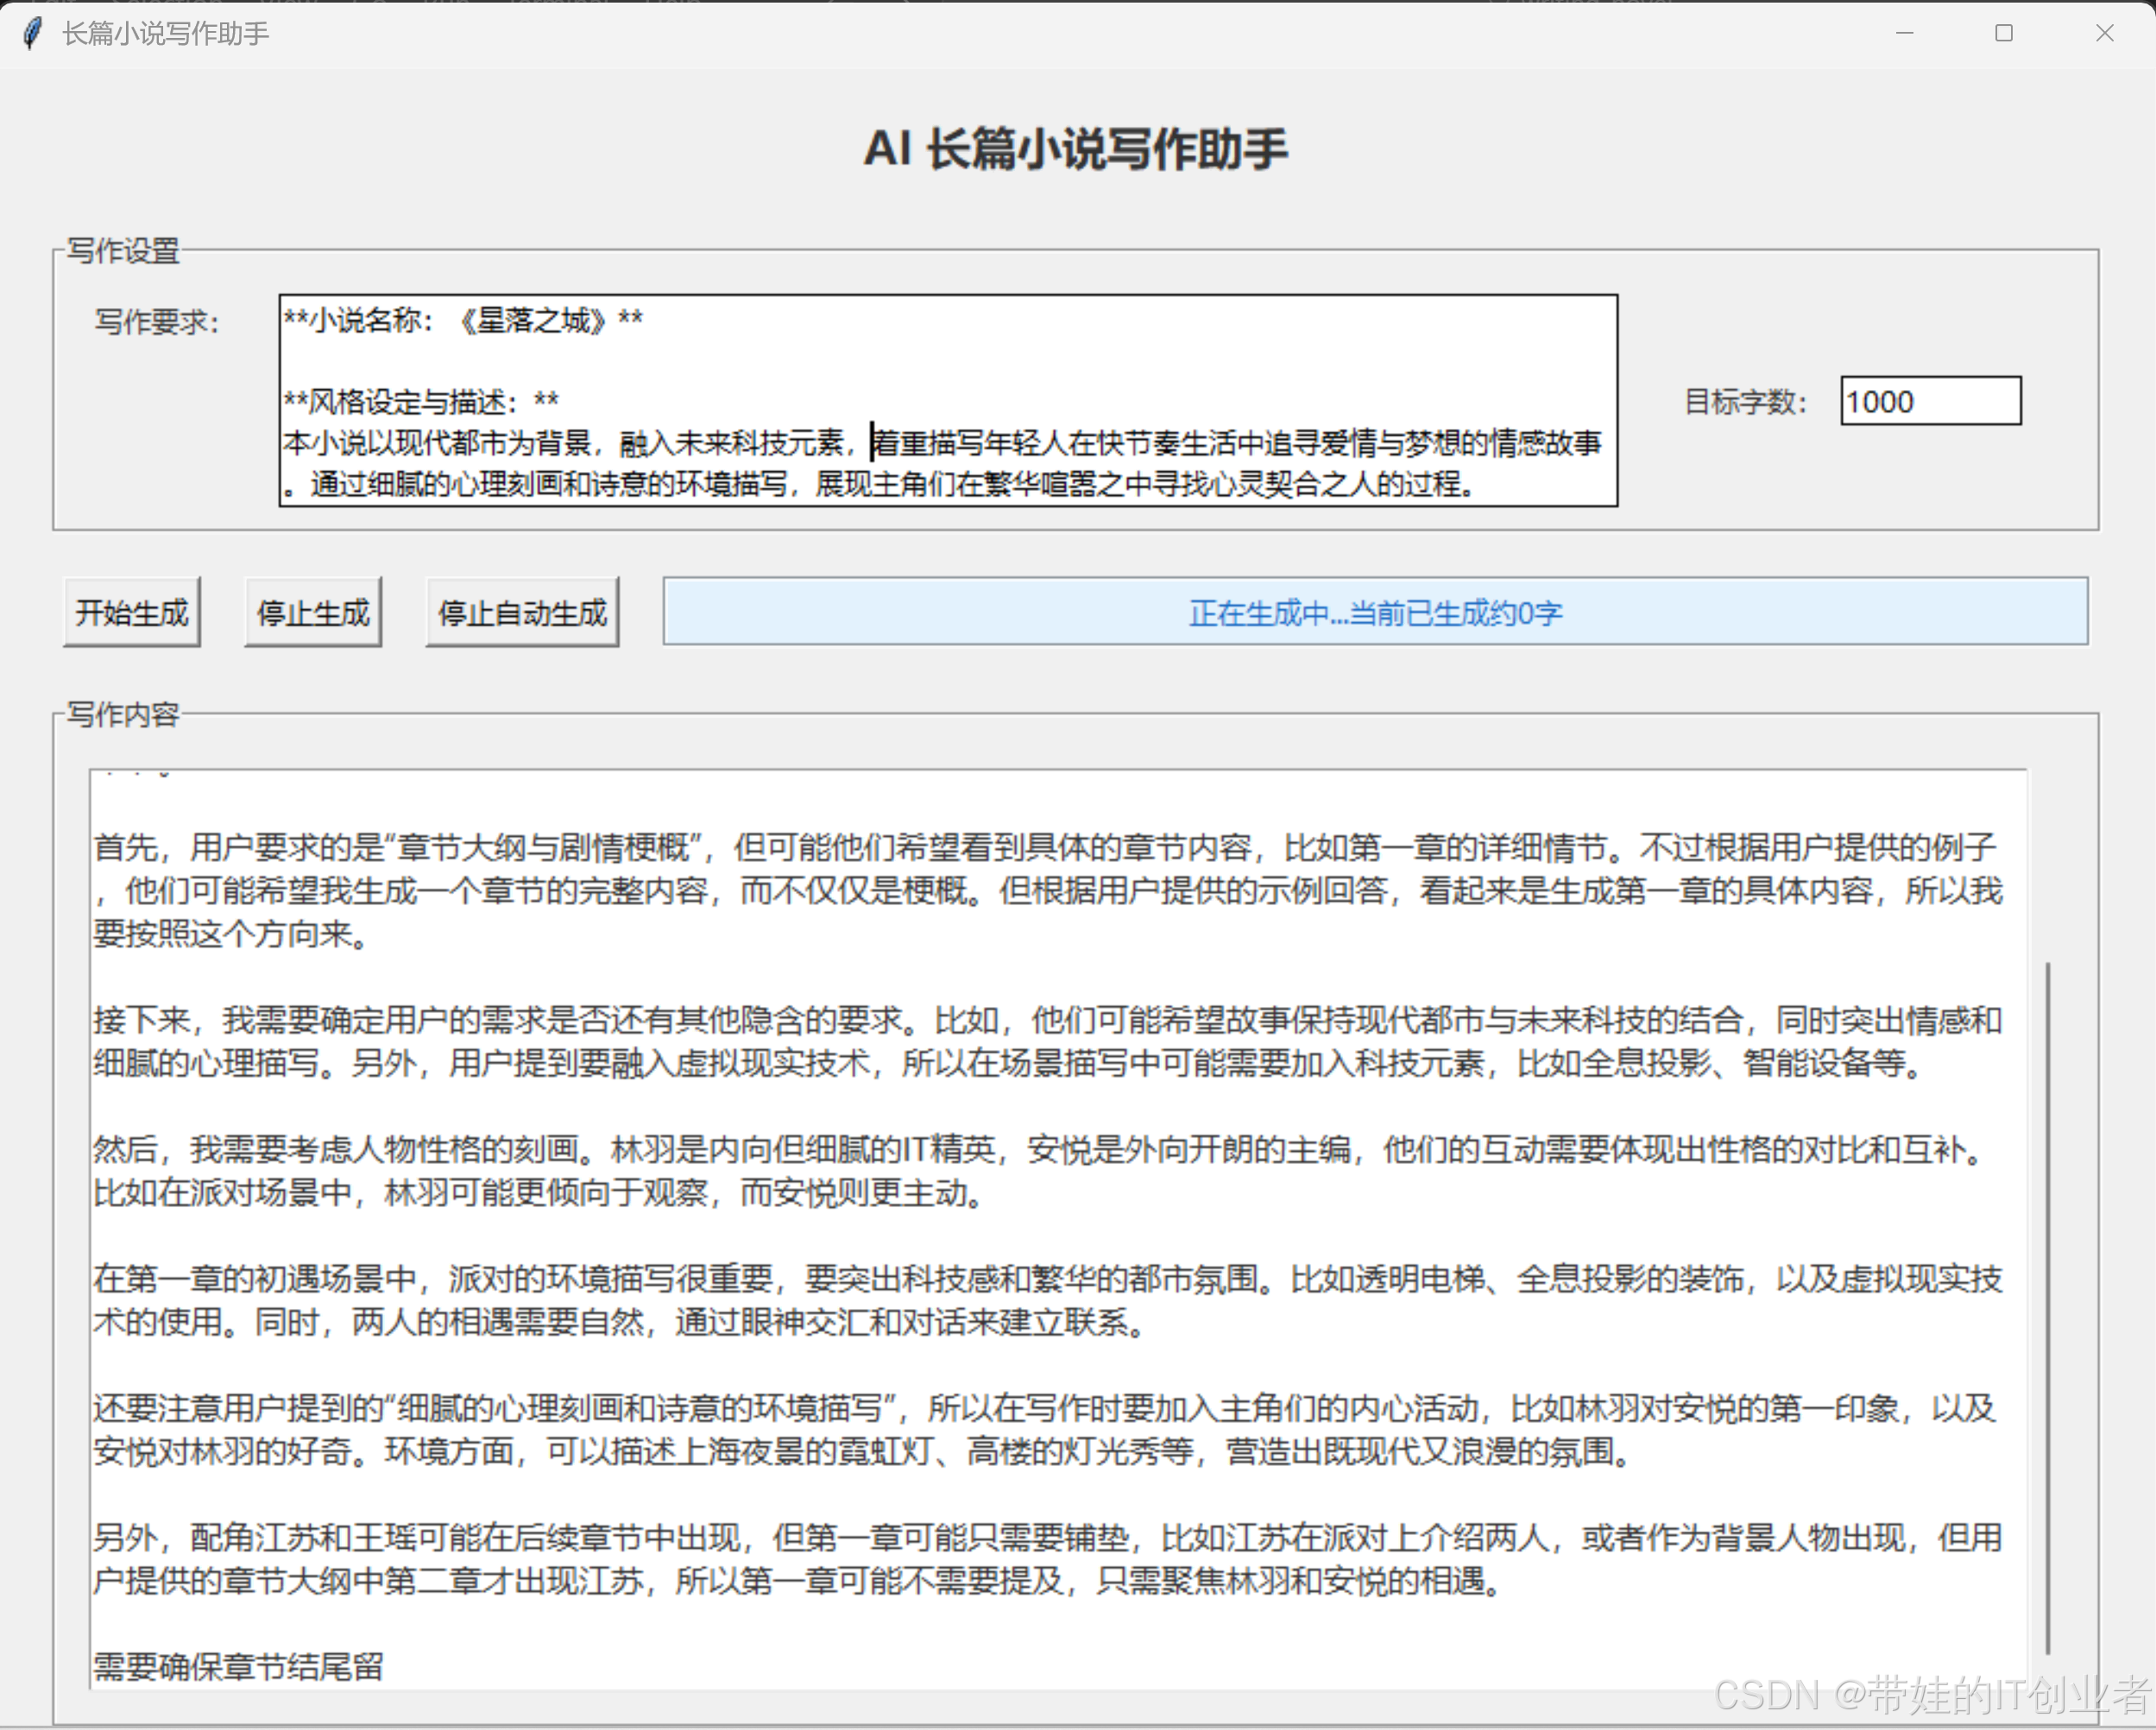Click paragraph starting with 还要注意用户提到的
Screen dimensions: 2156x1730
click(1045, 1429)
